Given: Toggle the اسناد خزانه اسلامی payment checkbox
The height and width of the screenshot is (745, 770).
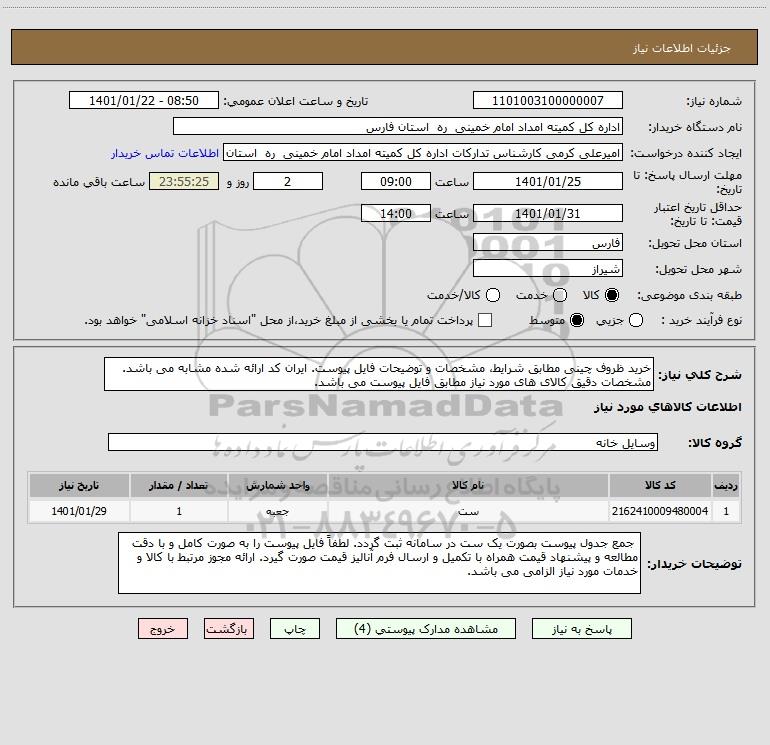Looking at the screenshot, I should (485, 320).
